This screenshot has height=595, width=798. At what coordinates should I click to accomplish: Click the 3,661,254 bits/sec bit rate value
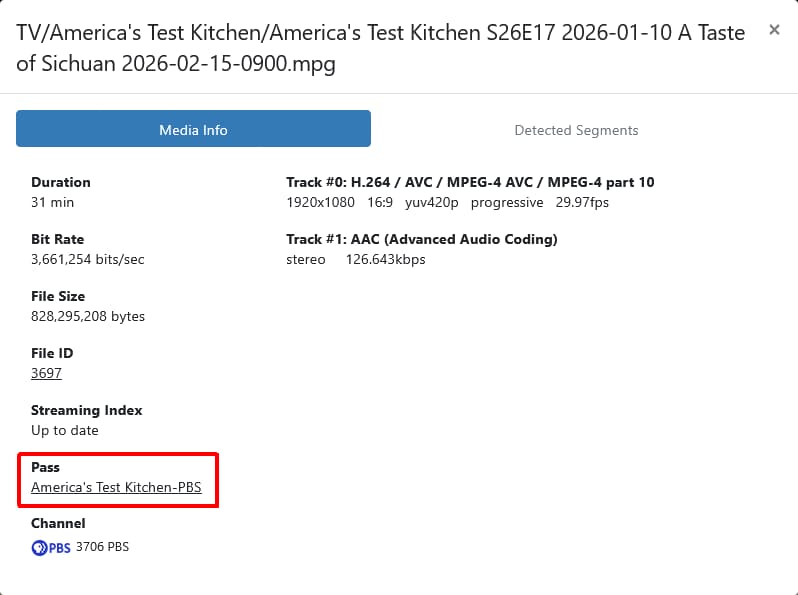[88, 259]
